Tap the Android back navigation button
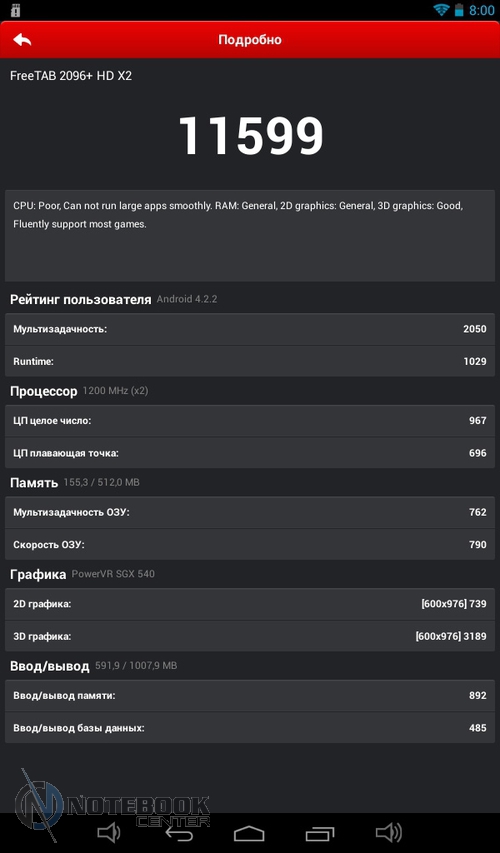 point(179,833)
